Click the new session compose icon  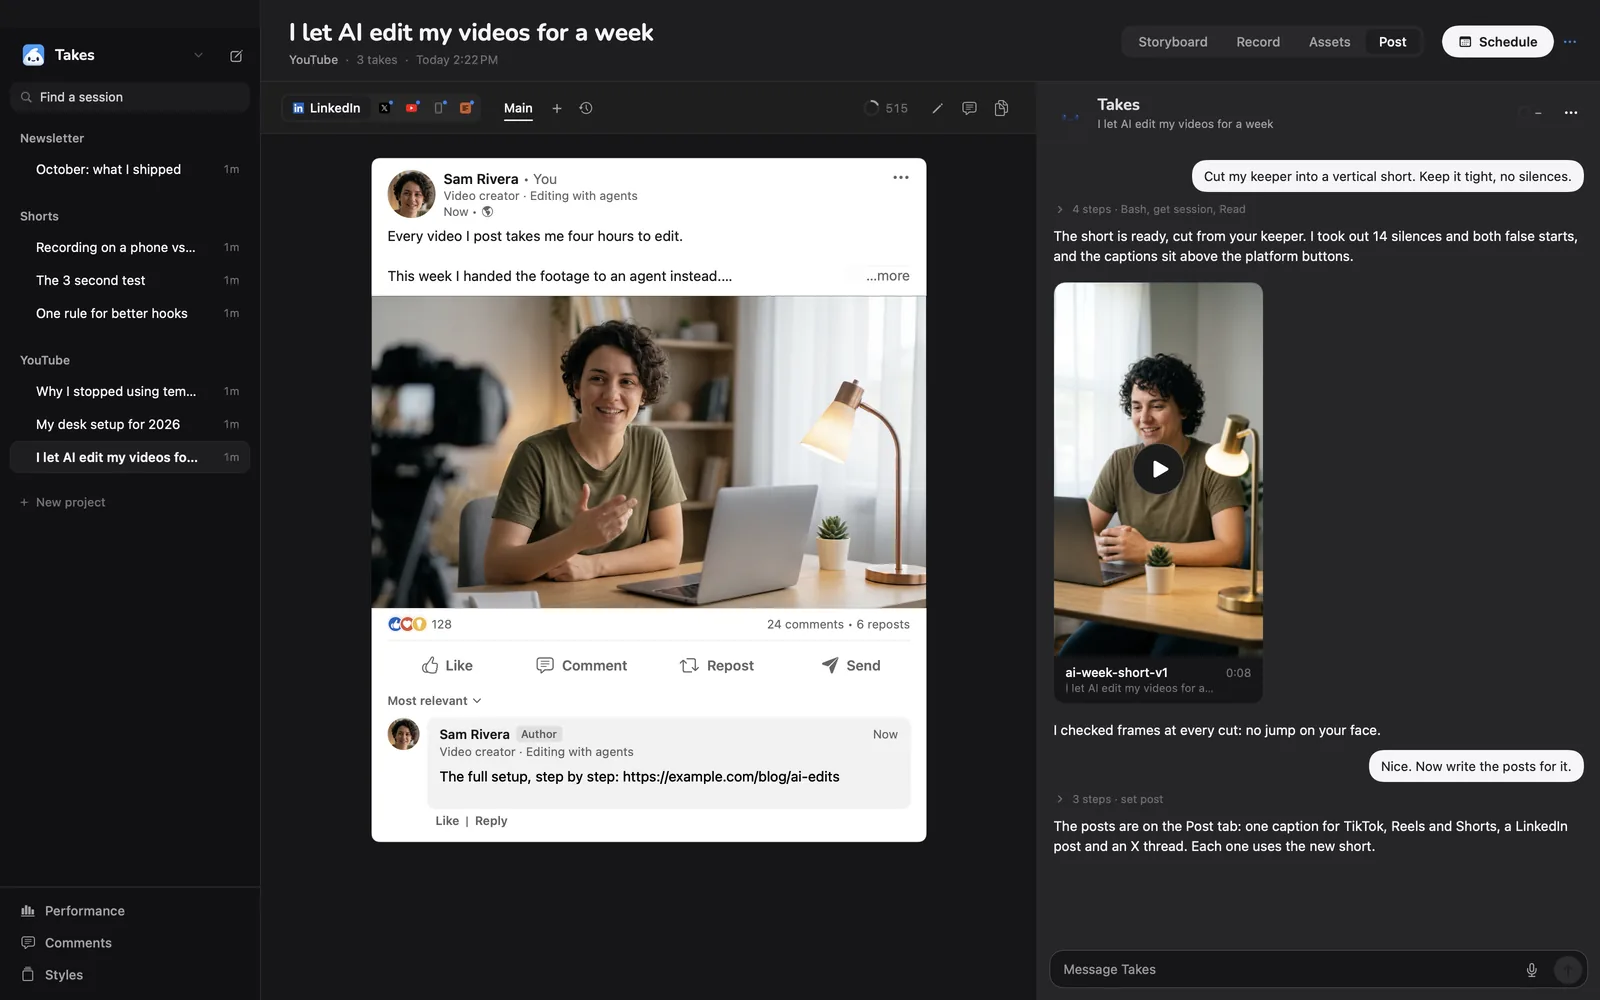click(x=236, y=56)
